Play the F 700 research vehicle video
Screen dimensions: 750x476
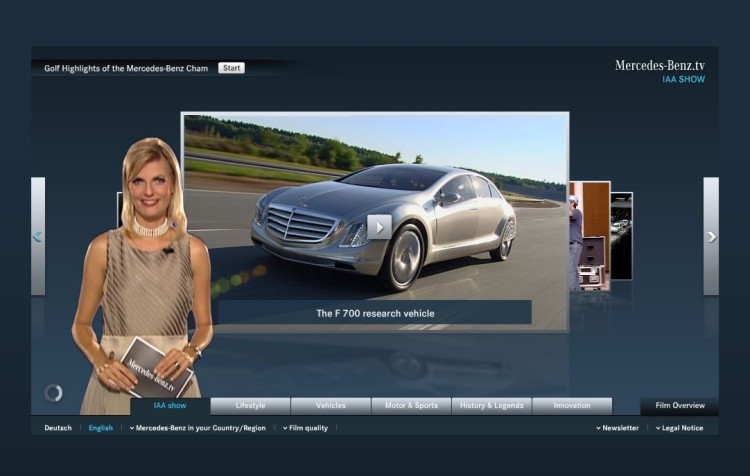379,227
